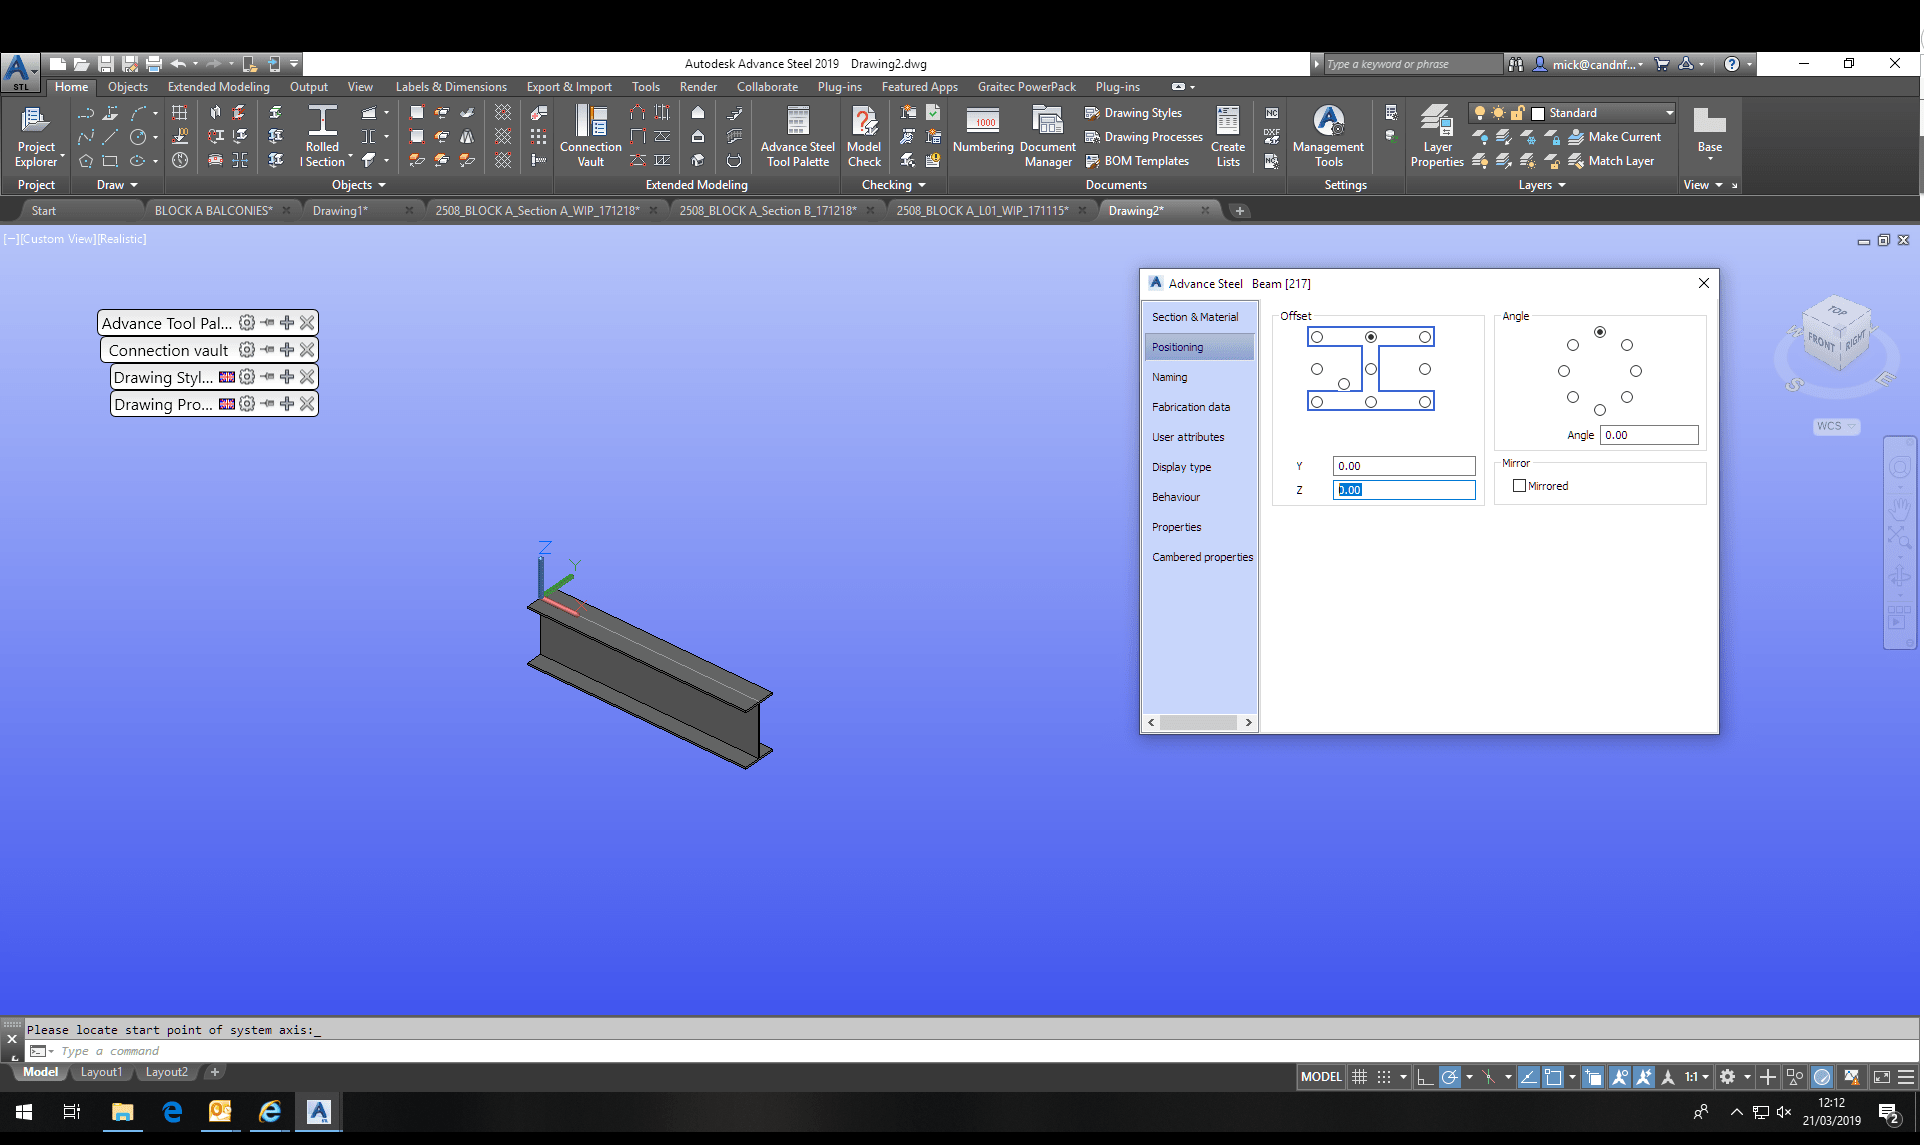Run Model Check

(x=863, y=135)
